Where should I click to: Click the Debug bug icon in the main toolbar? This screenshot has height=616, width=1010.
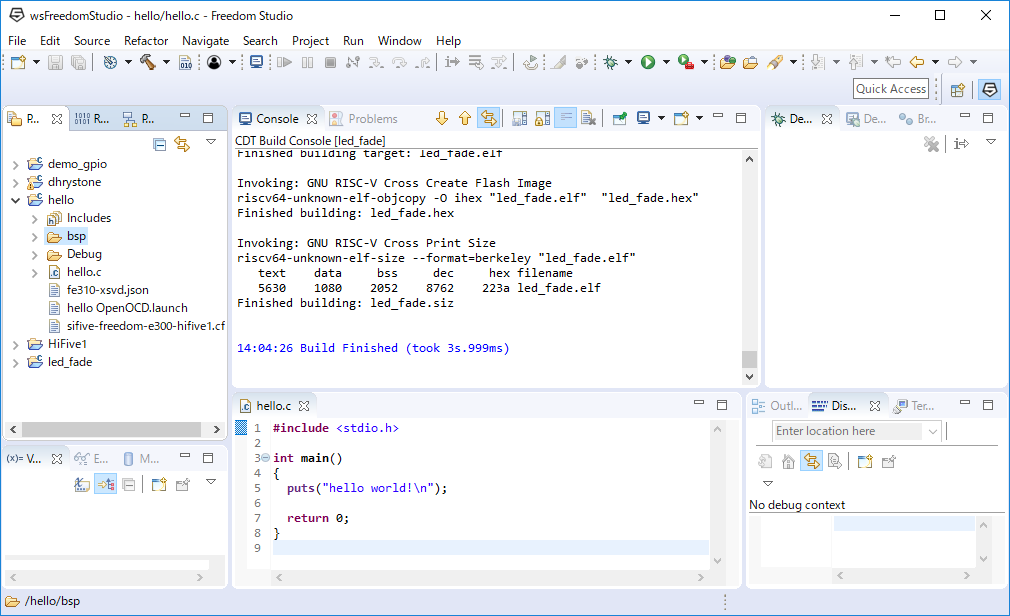click(x=610, y=63)
